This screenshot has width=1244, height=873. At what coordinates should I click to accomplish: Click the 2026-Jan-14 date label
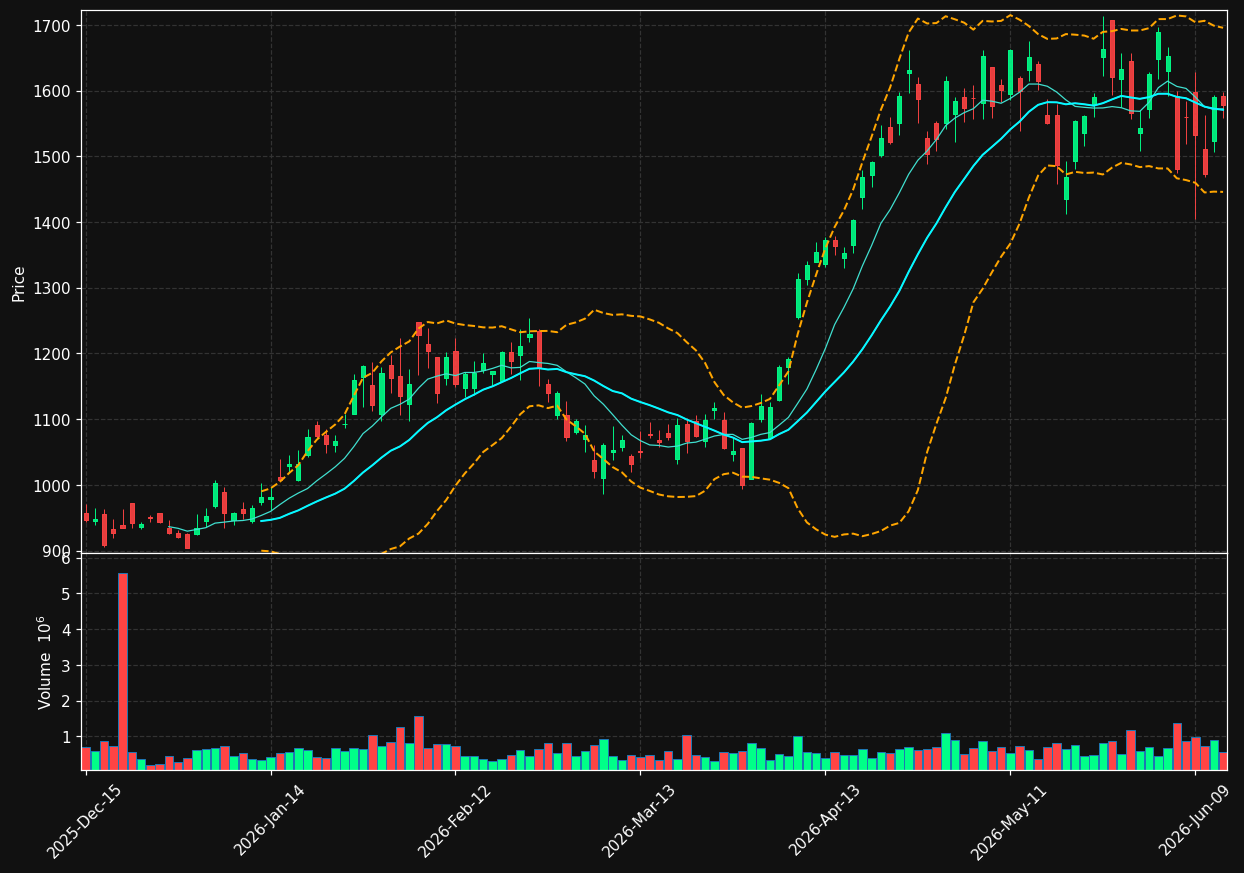click(270, 820)
